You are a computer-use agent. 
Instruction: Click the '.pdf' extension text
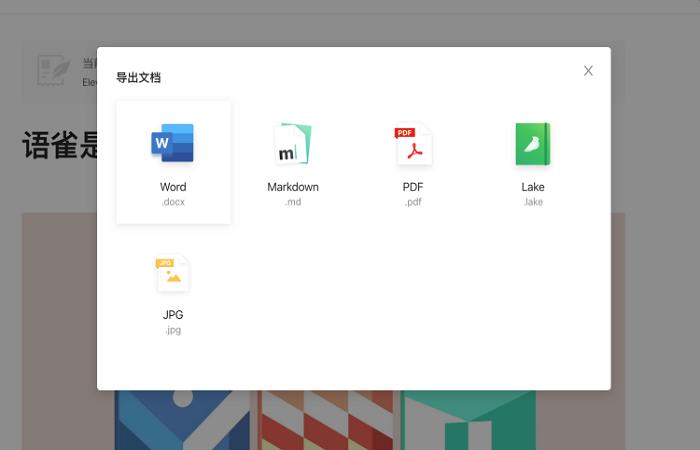click(413, 202)
